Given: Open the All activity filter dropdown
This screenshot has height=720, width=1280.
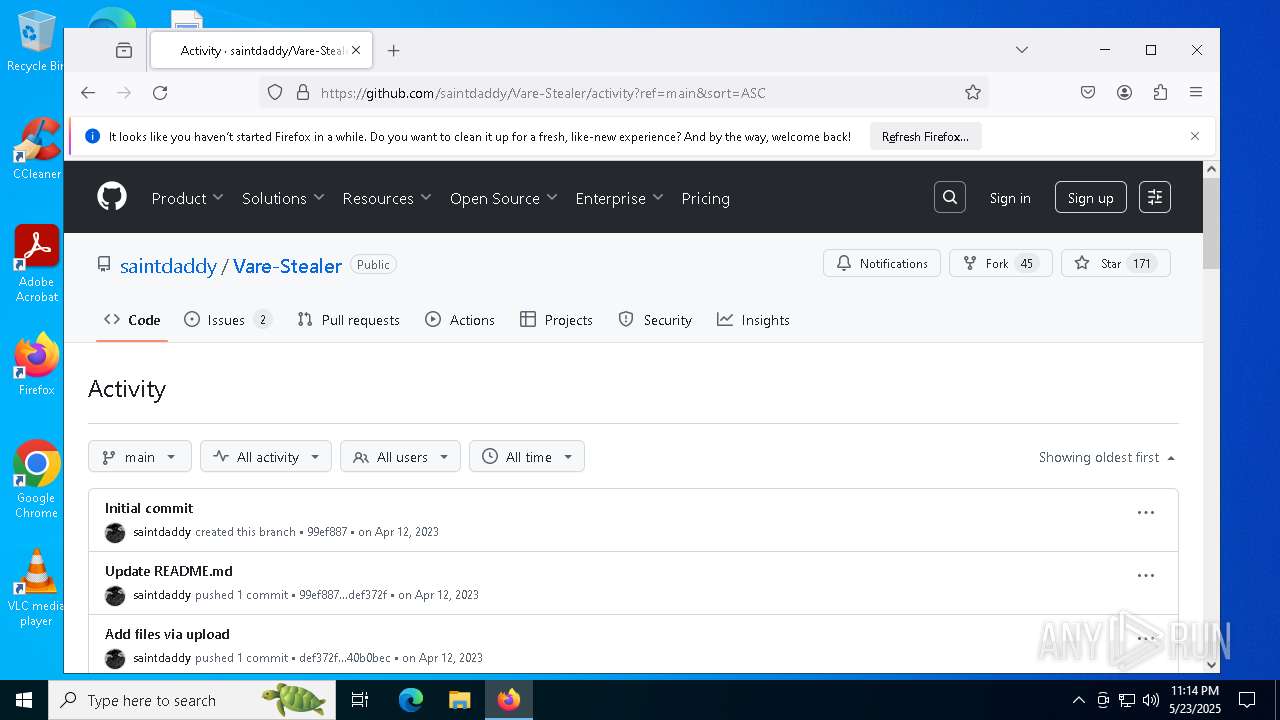Looking at the screenshot, I should coord(266,456).
